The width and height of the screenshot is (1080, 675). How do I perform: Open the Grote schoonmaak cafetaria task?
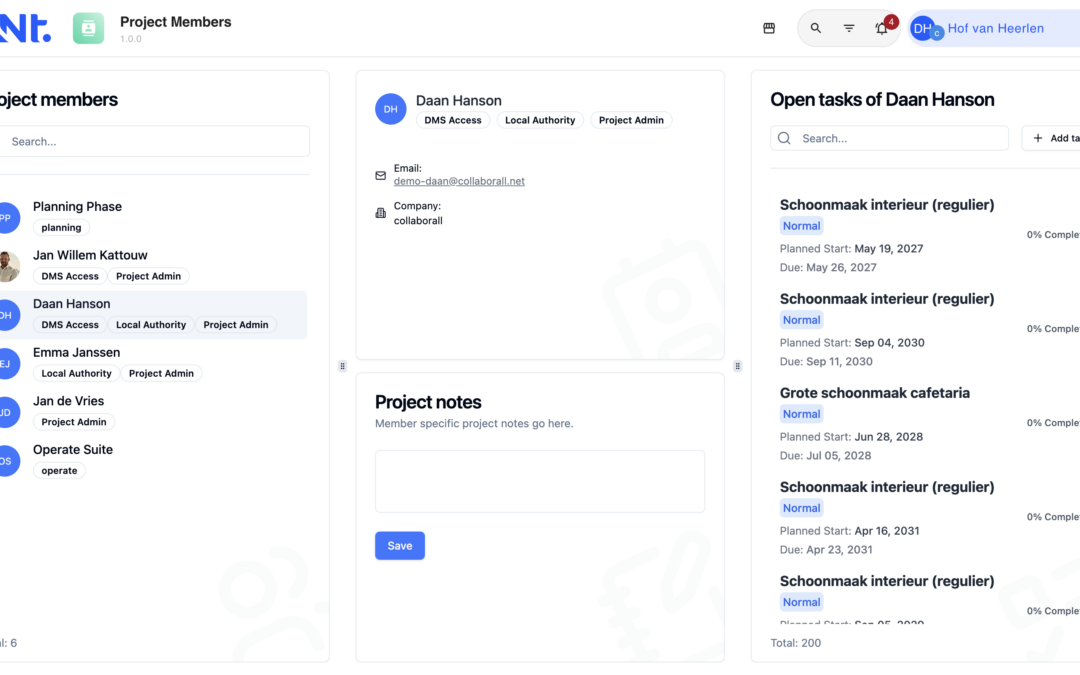(x=874, y=393)
